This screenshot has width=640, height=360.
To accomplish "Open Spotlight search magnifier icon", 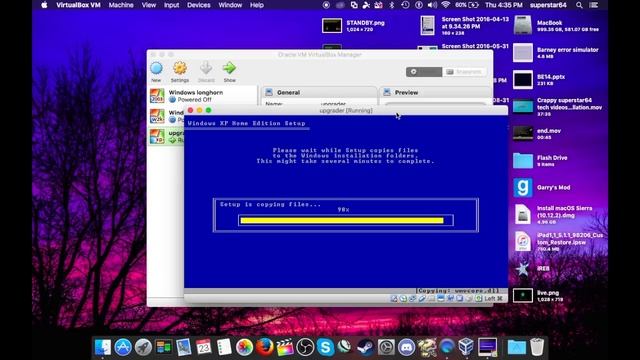I will [579, 5].
